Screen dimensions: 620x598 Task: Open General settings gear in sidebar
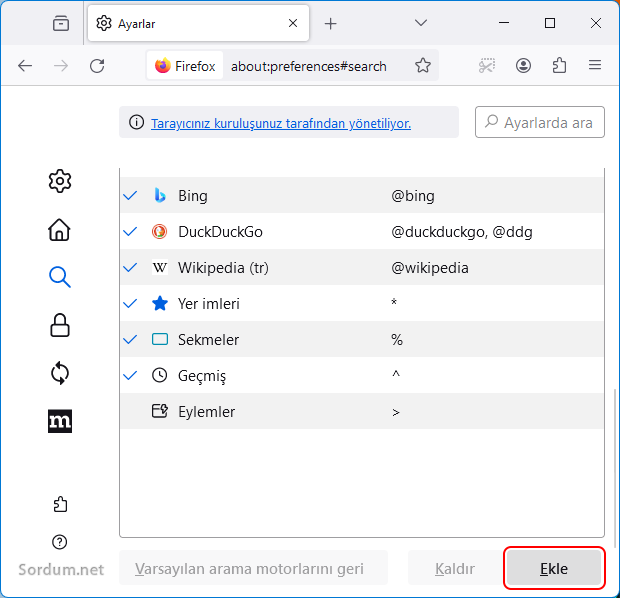pyautogui.click(x=60, y=181)
